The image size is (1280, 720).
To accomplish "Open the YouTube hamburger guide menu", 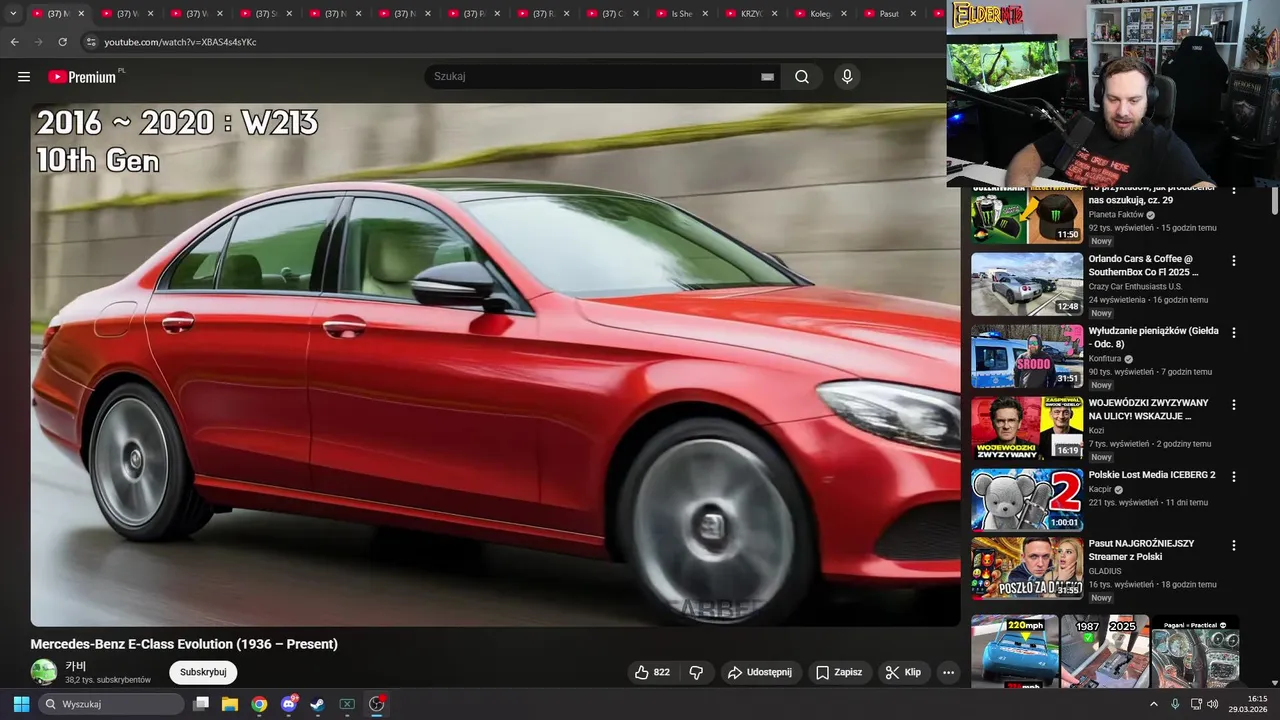I will (x=24, y=77).
